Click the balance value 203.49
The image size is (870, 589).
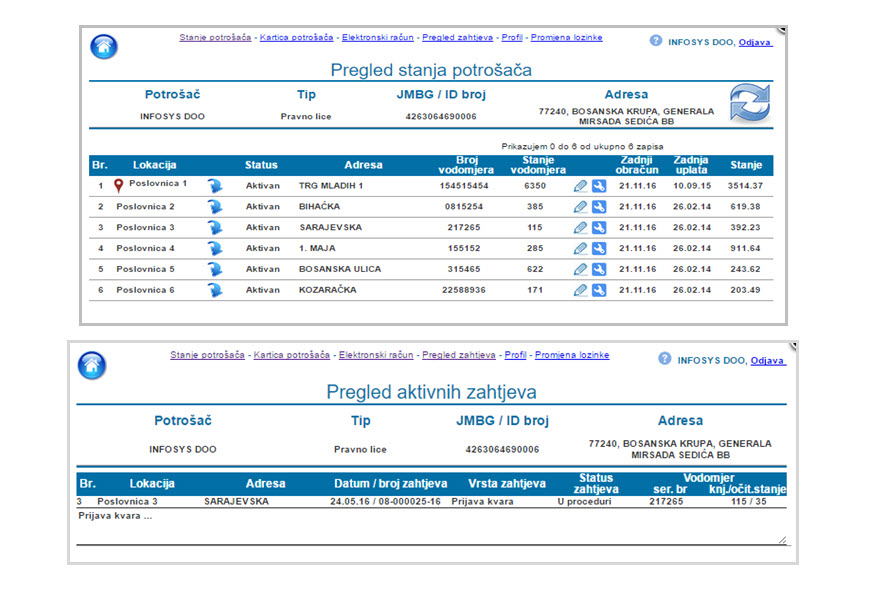click(745, 290)
